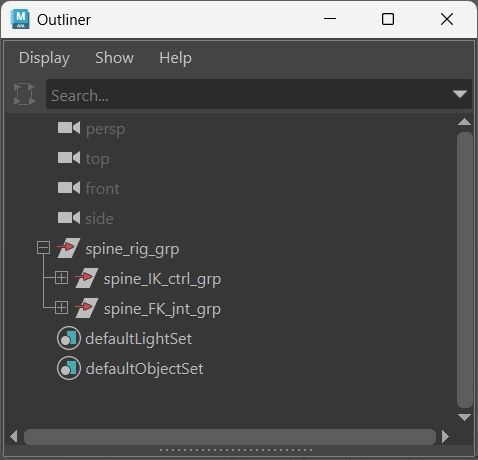Minimize the Outliner window

coord(330,19)
